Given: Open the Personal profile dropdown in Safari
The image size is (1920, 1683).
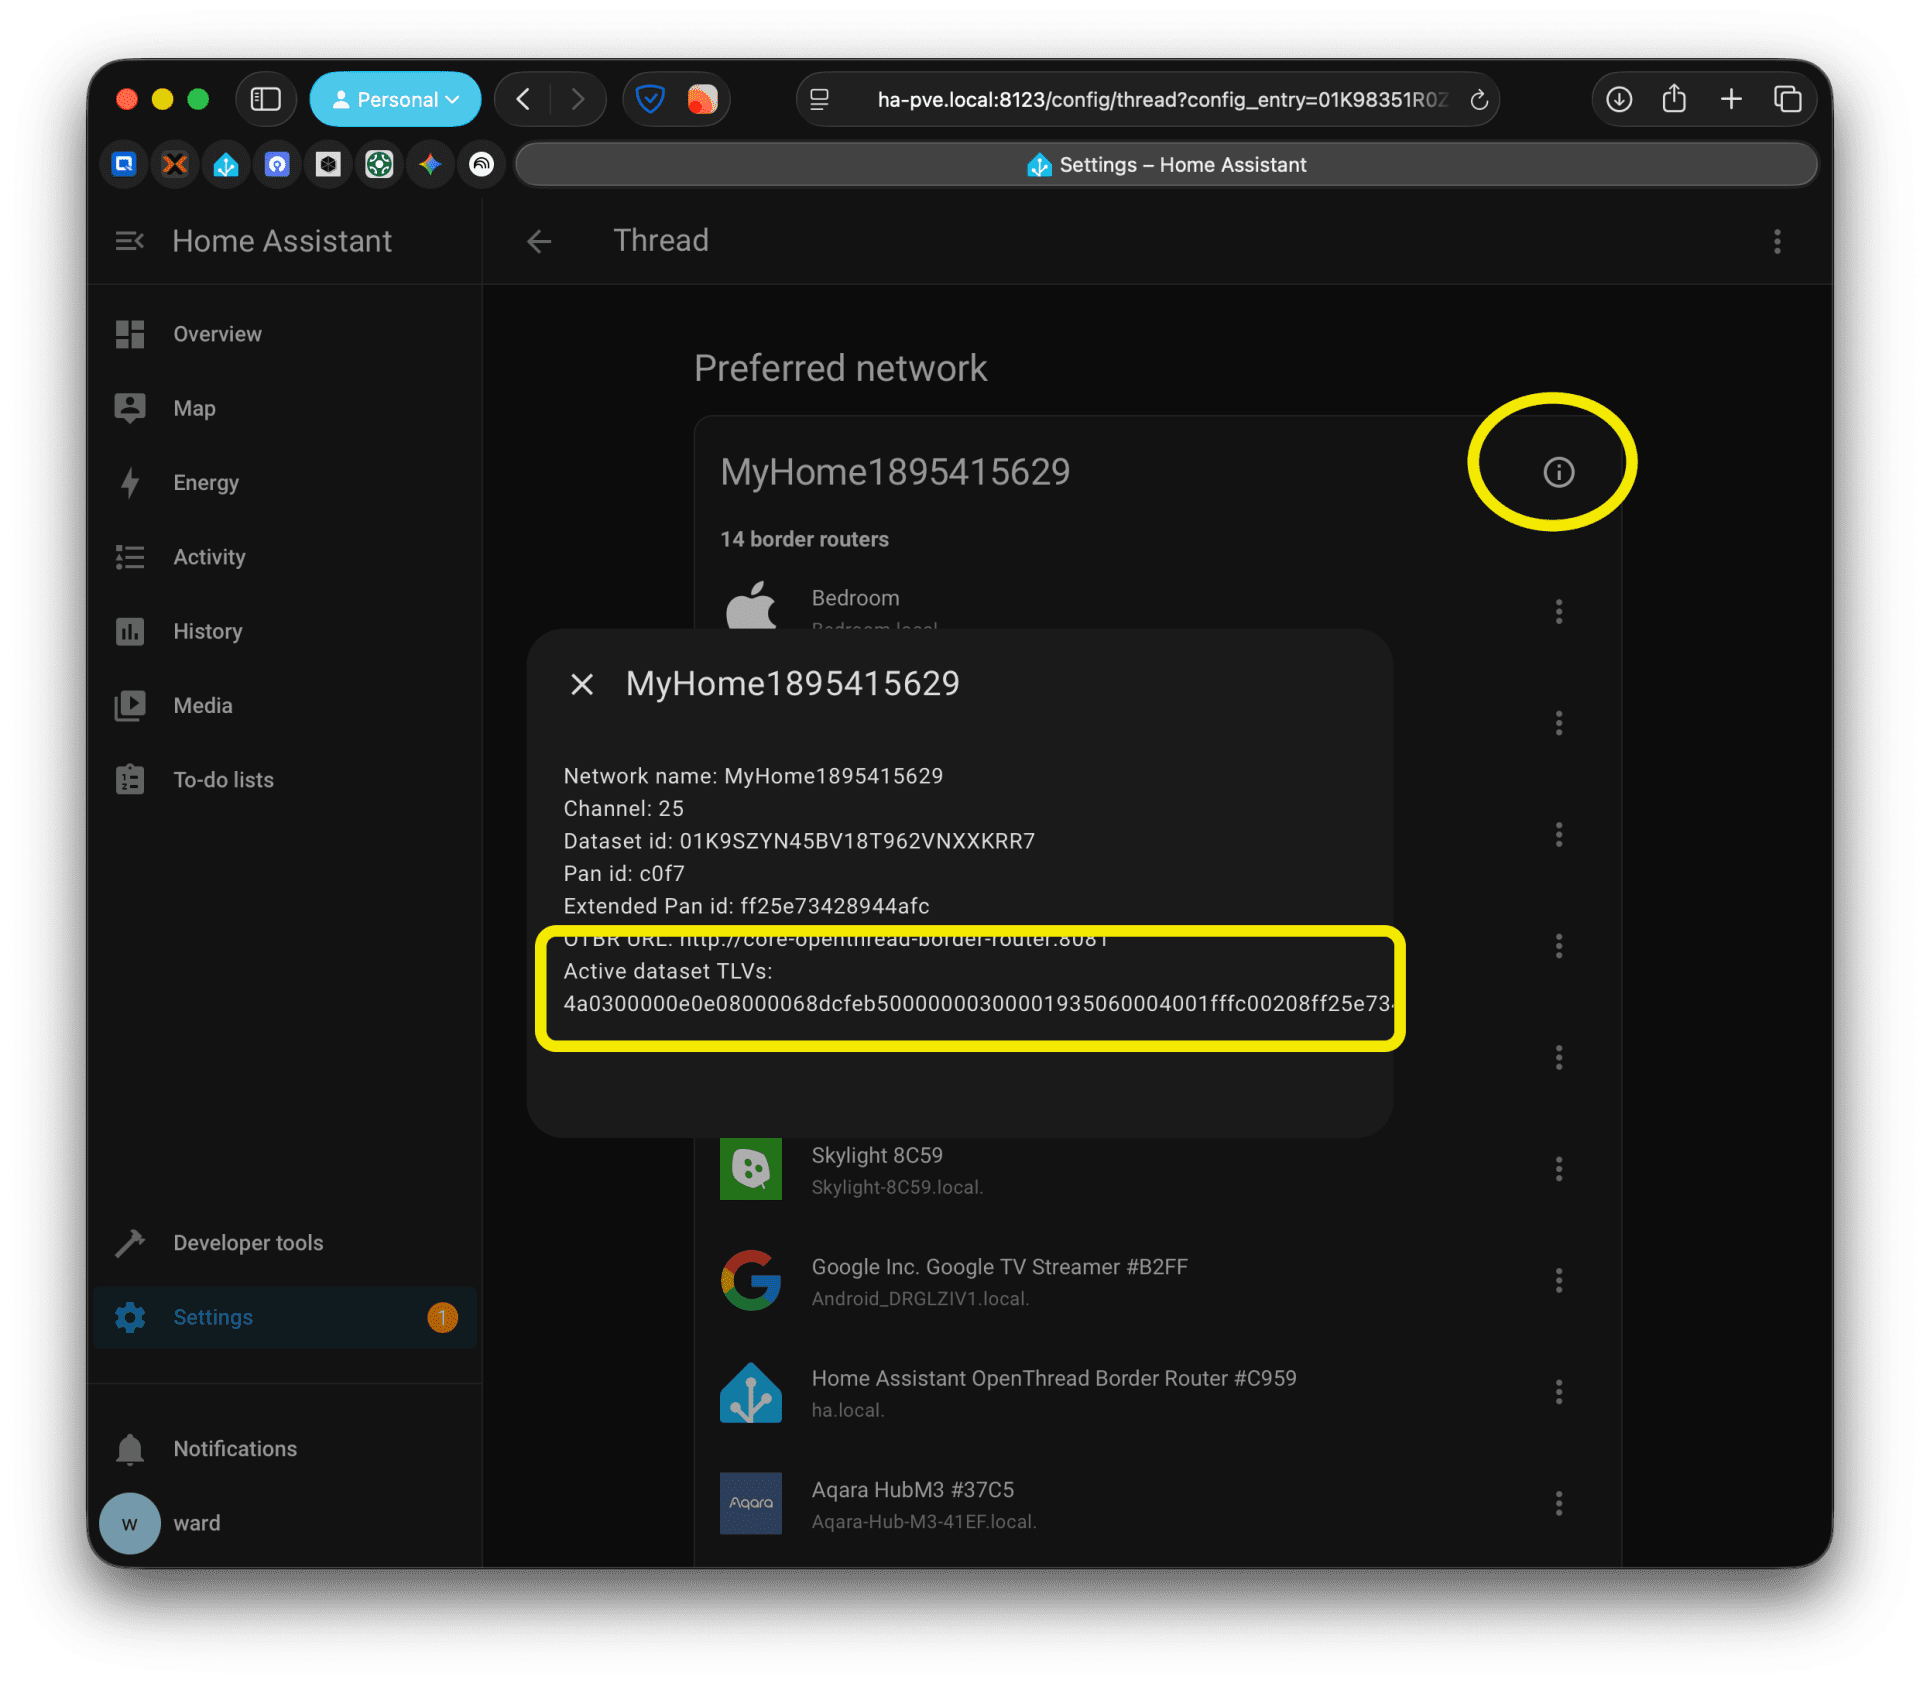Looking at the screenshot, I should click(396, 99).
